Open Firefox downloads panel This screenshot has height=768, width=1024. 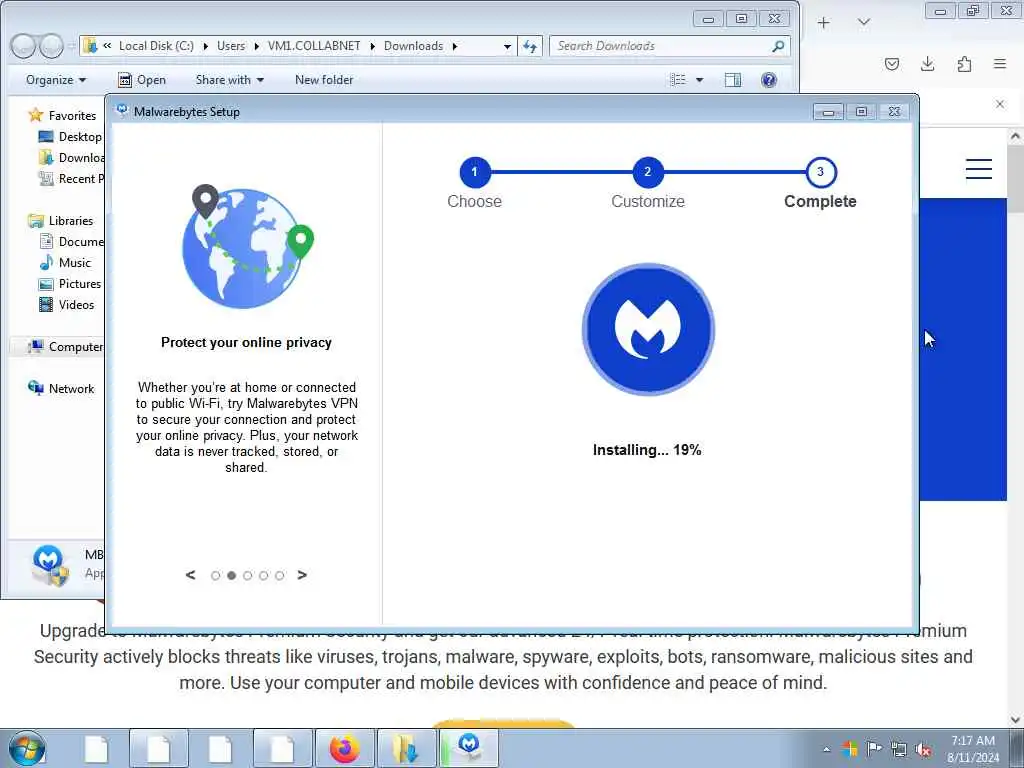[x=927, y=64]
